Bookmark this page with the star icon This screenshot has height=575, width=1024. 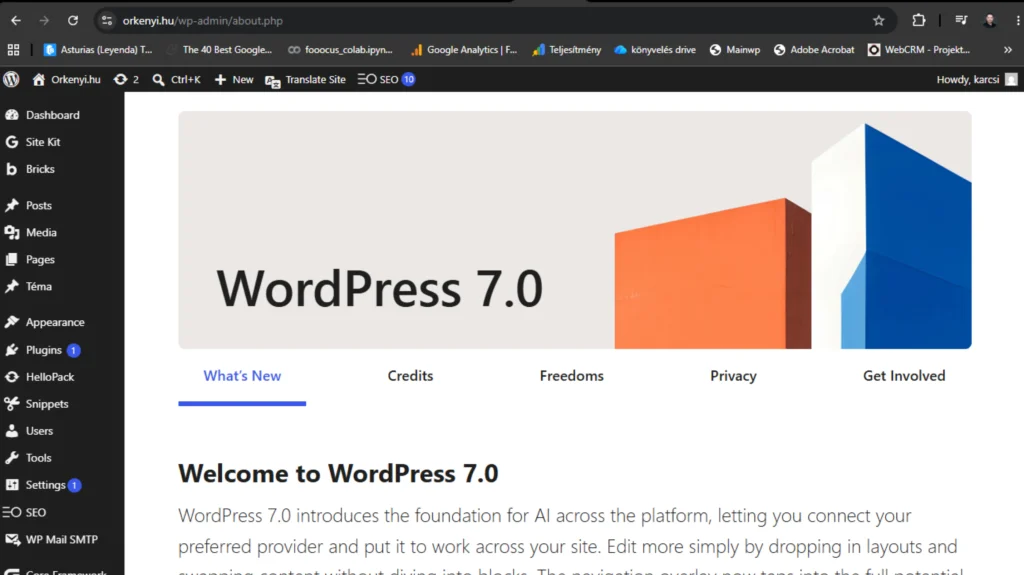coord(878,21)
